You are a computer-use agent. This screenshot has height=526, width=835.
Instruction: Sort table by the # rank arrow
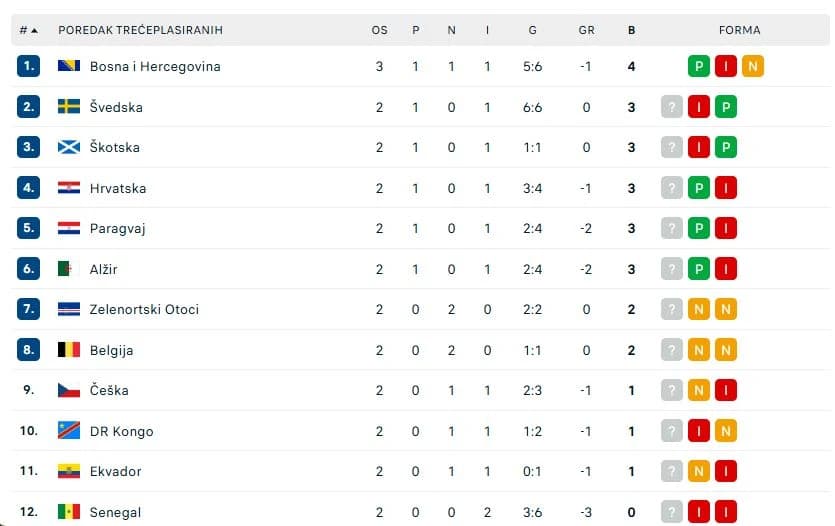[x=35, y=30]
